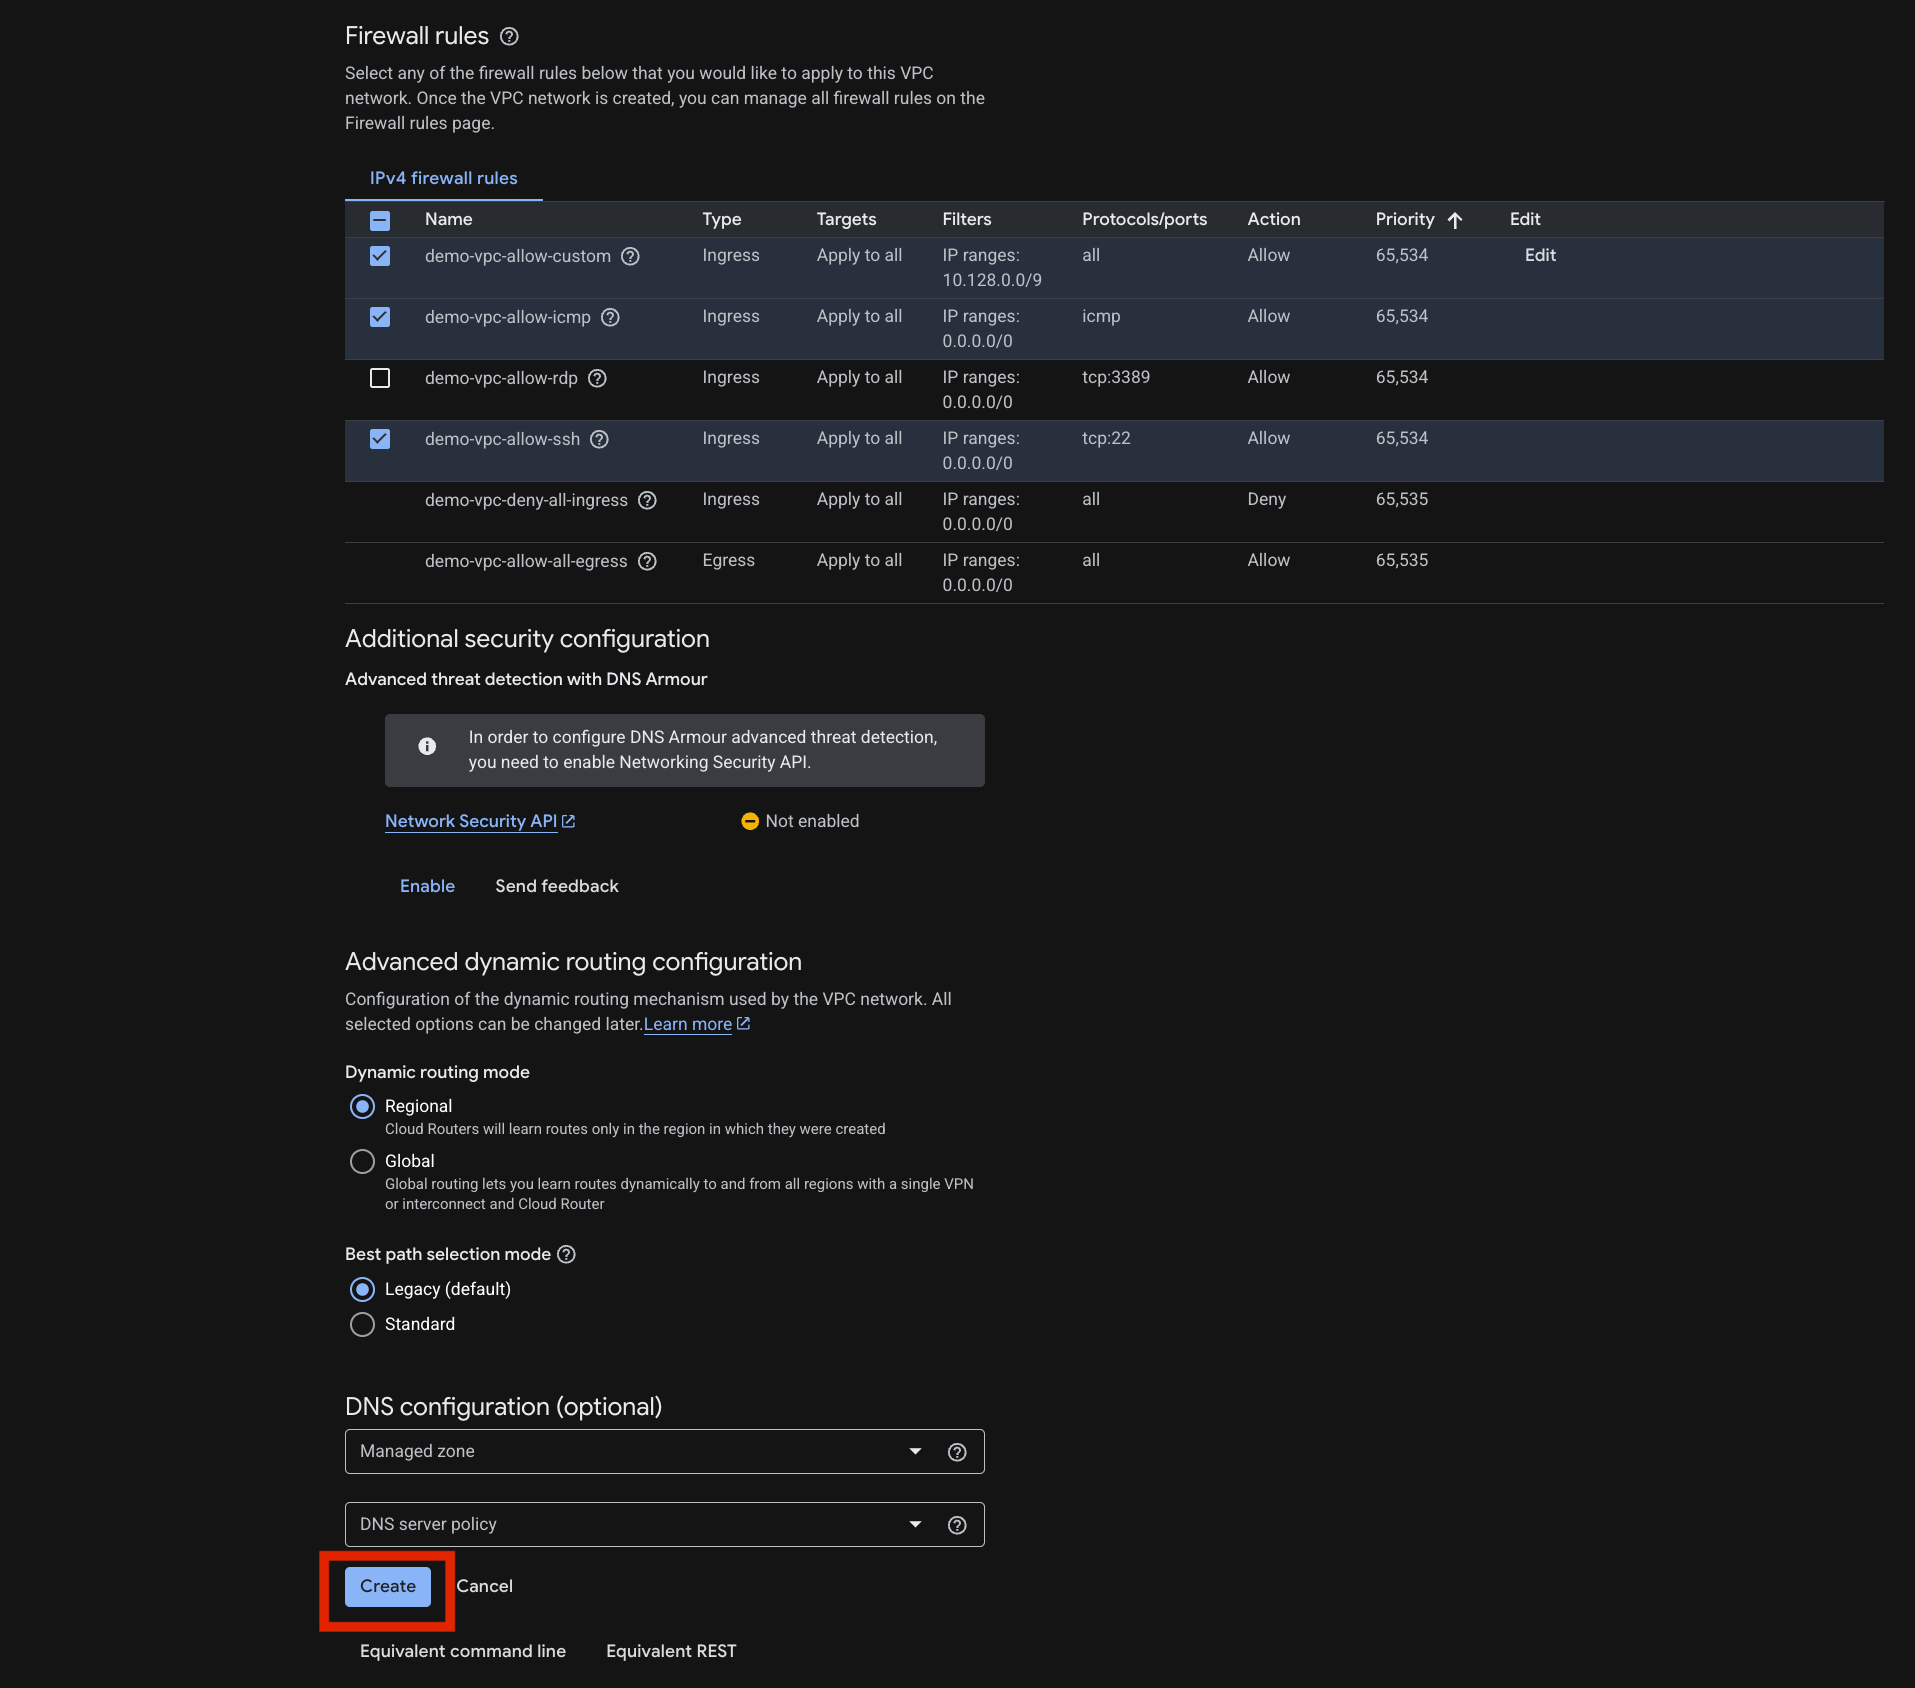1915x1688 pixels.
Task: Toggle the select-all checkbox in table header
Action: click(380, 220)
